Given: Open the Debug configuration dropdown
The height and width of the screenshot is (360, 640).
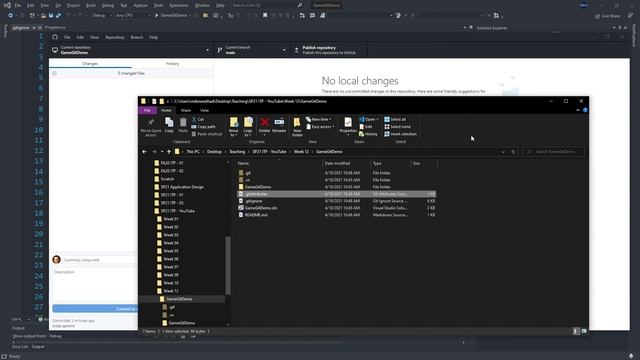Looking at the screenshot, I should click(101, 16).
